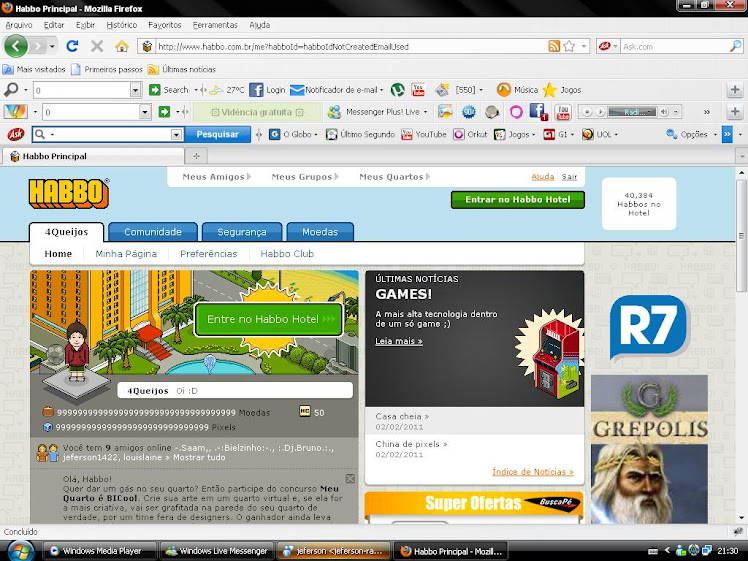Expand the address bar history dropdown
Viewport: 748px width, 561px height.
pos(584,46)
